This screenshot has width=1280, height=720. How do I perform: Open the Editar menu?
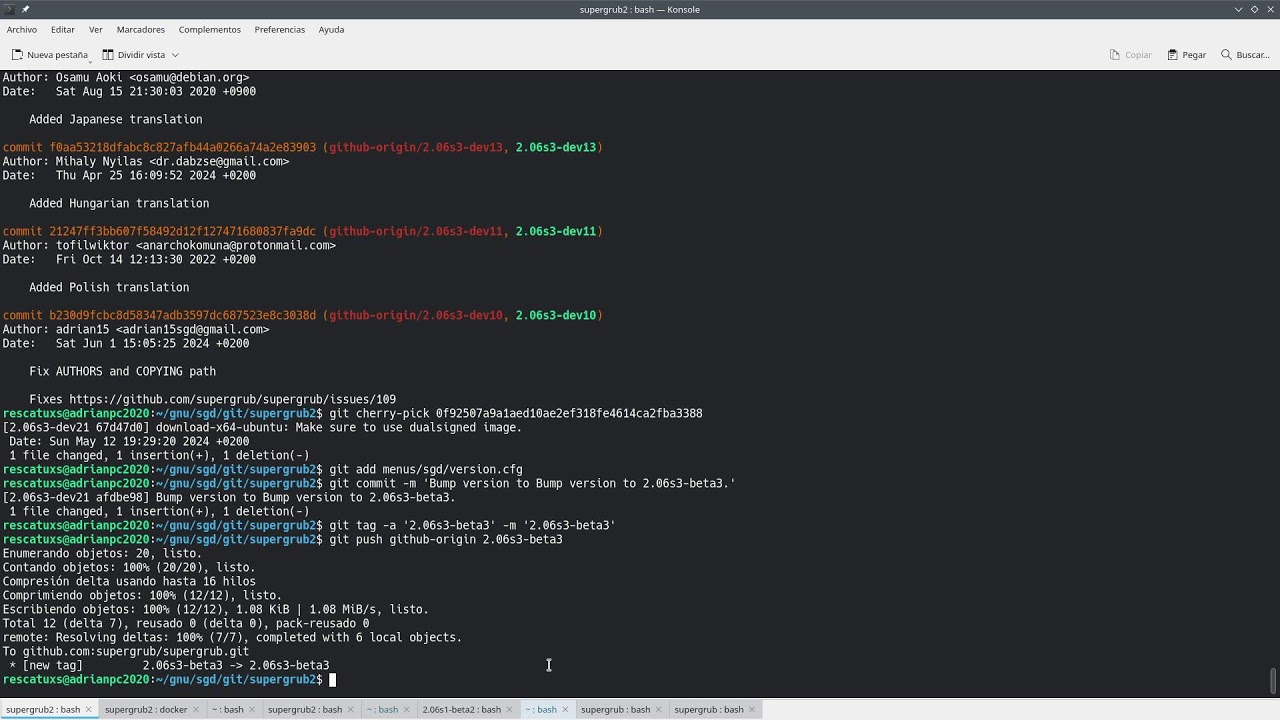click(63, 30)
